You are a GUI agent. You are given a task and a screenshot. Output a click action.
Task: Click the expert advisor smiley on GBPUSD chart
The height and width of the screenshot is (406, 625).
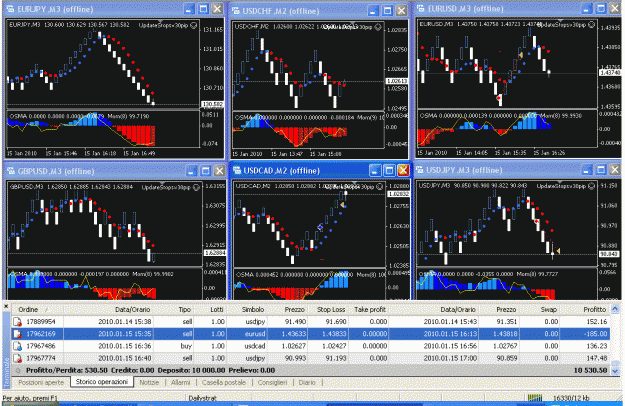(x=196, y=187)
